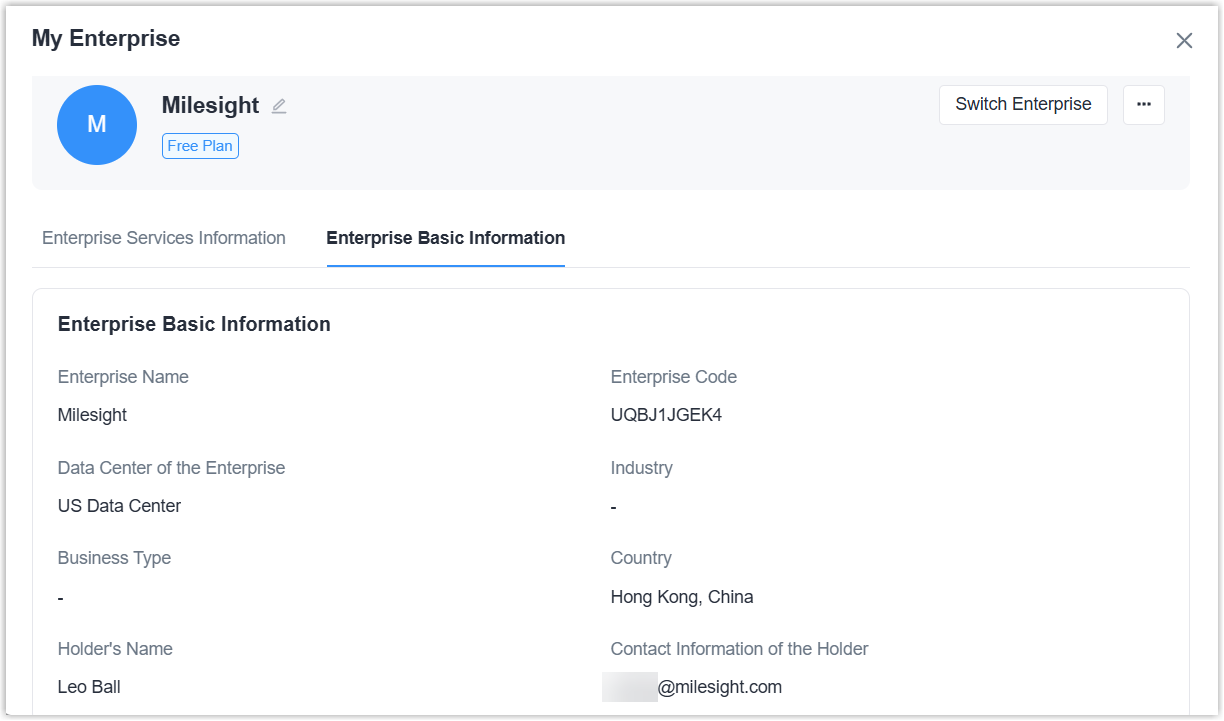Click the @milesight.com contact email
The image size is (1224, 721).
tap(718, 687)
